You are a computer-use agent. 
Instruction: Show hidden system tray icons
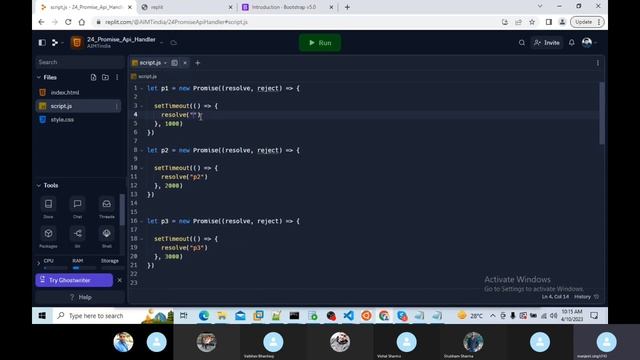pos(493,316)
